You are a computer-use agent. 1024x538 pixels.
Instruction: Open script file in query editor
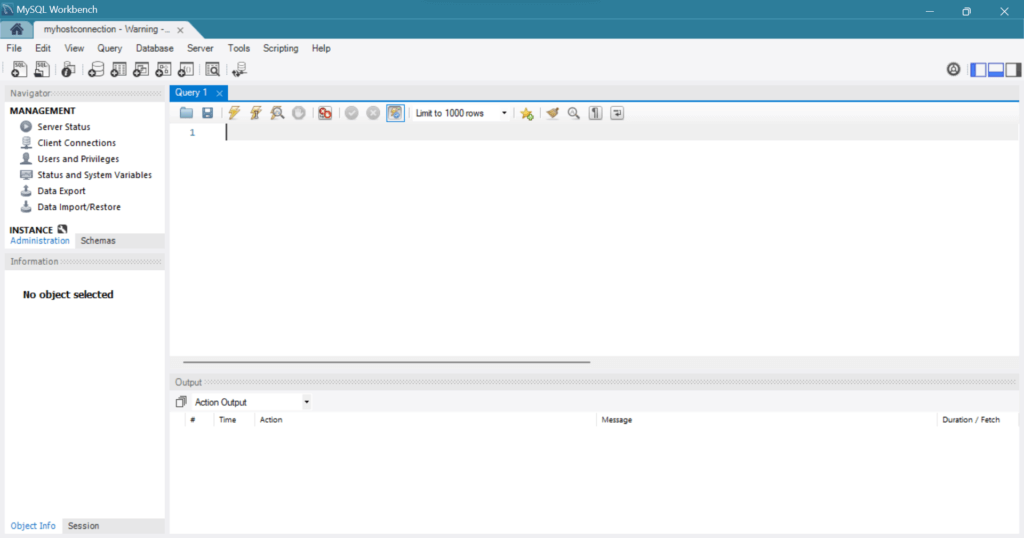(186, 113)
